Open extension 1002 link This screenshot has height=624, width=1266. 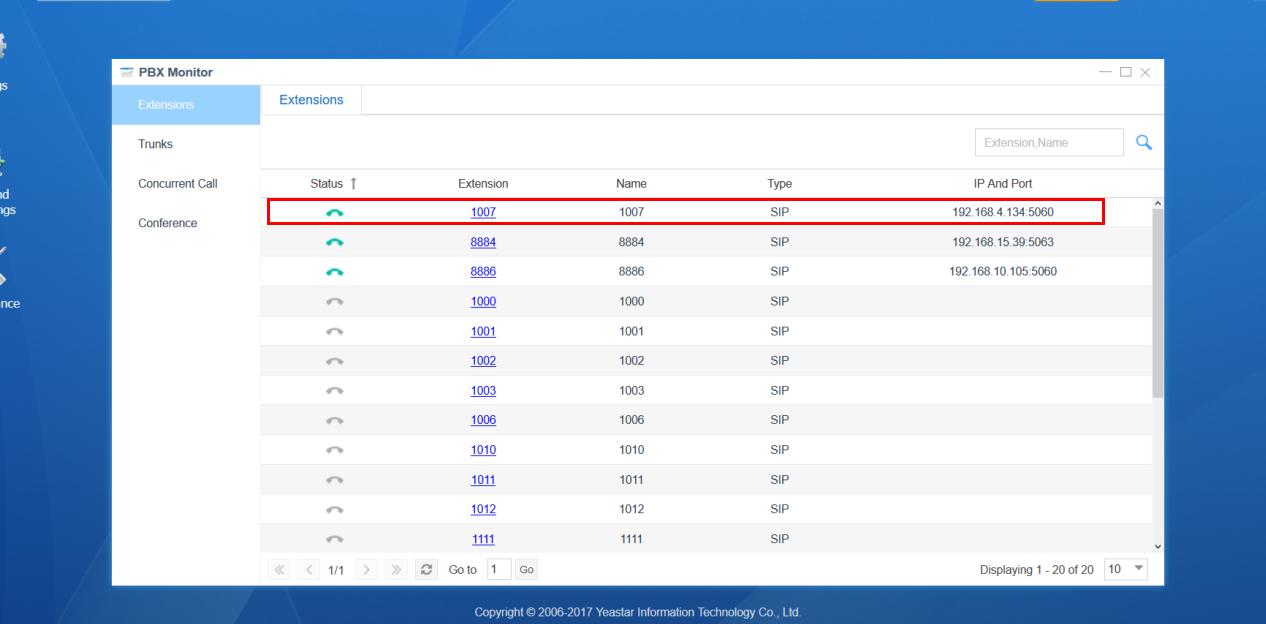[483, 361]
